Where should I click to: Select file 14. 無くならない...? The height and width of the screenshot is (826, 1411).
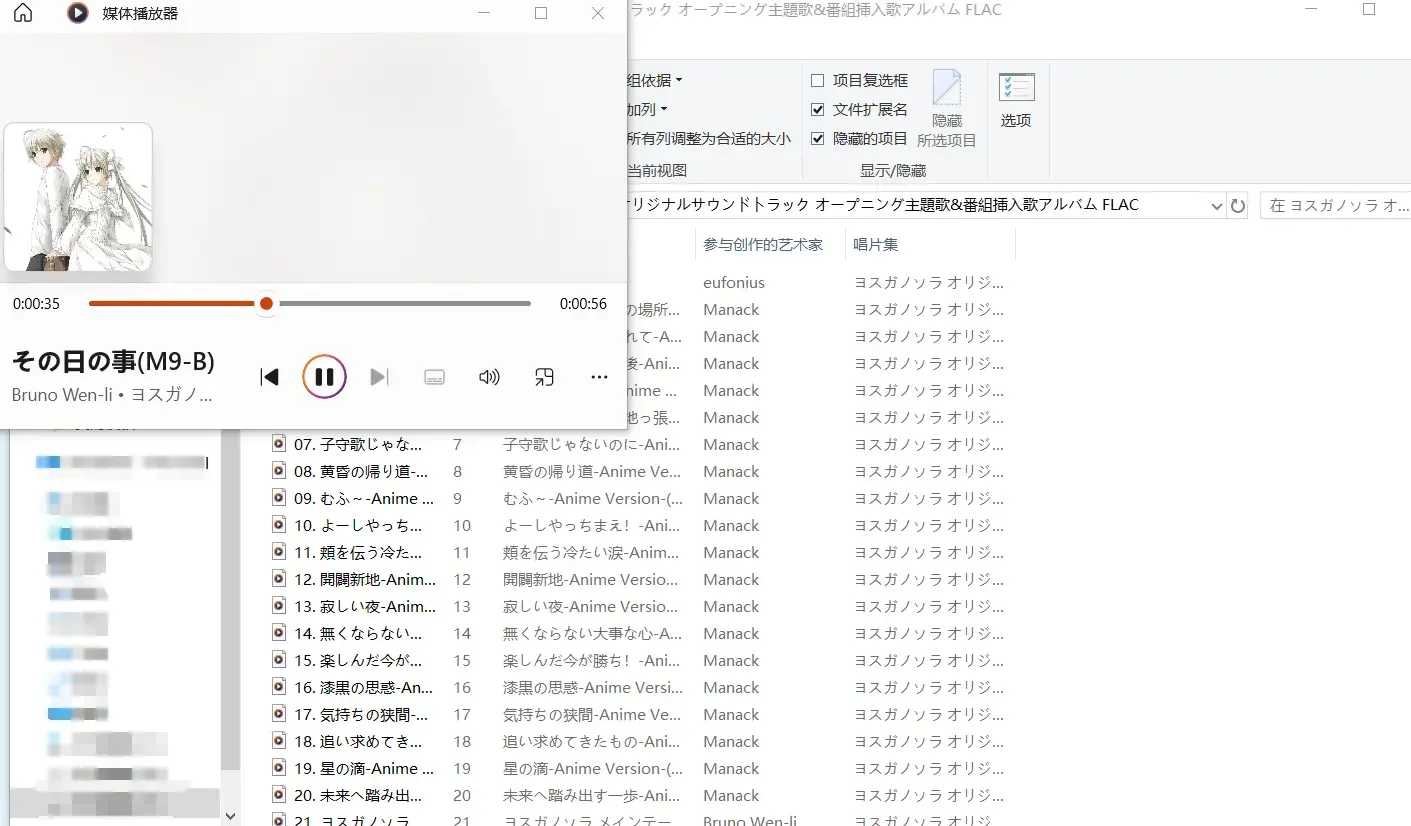click(x=358, y=633)
